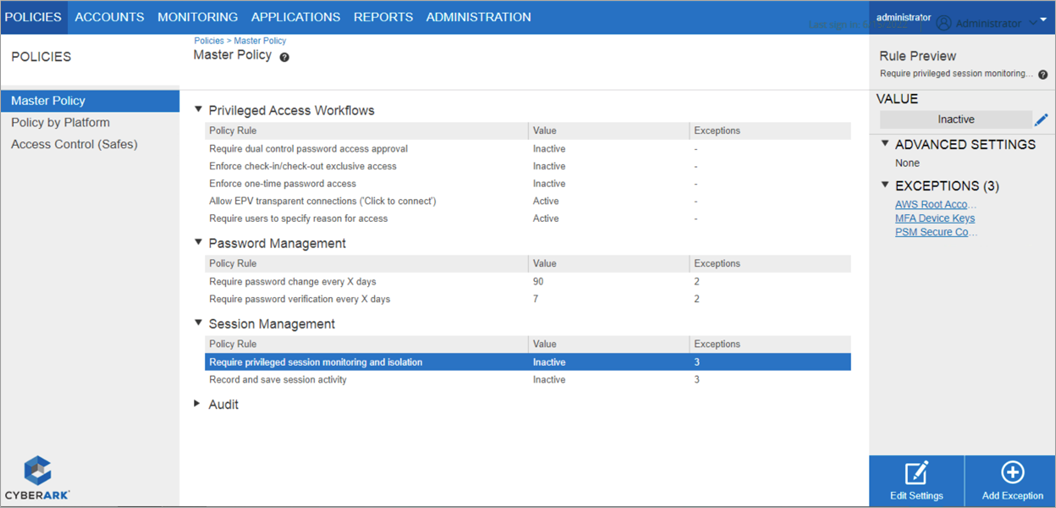The image size is (1056, 508).
Task: Open Edit Settings
Action: 916,481
